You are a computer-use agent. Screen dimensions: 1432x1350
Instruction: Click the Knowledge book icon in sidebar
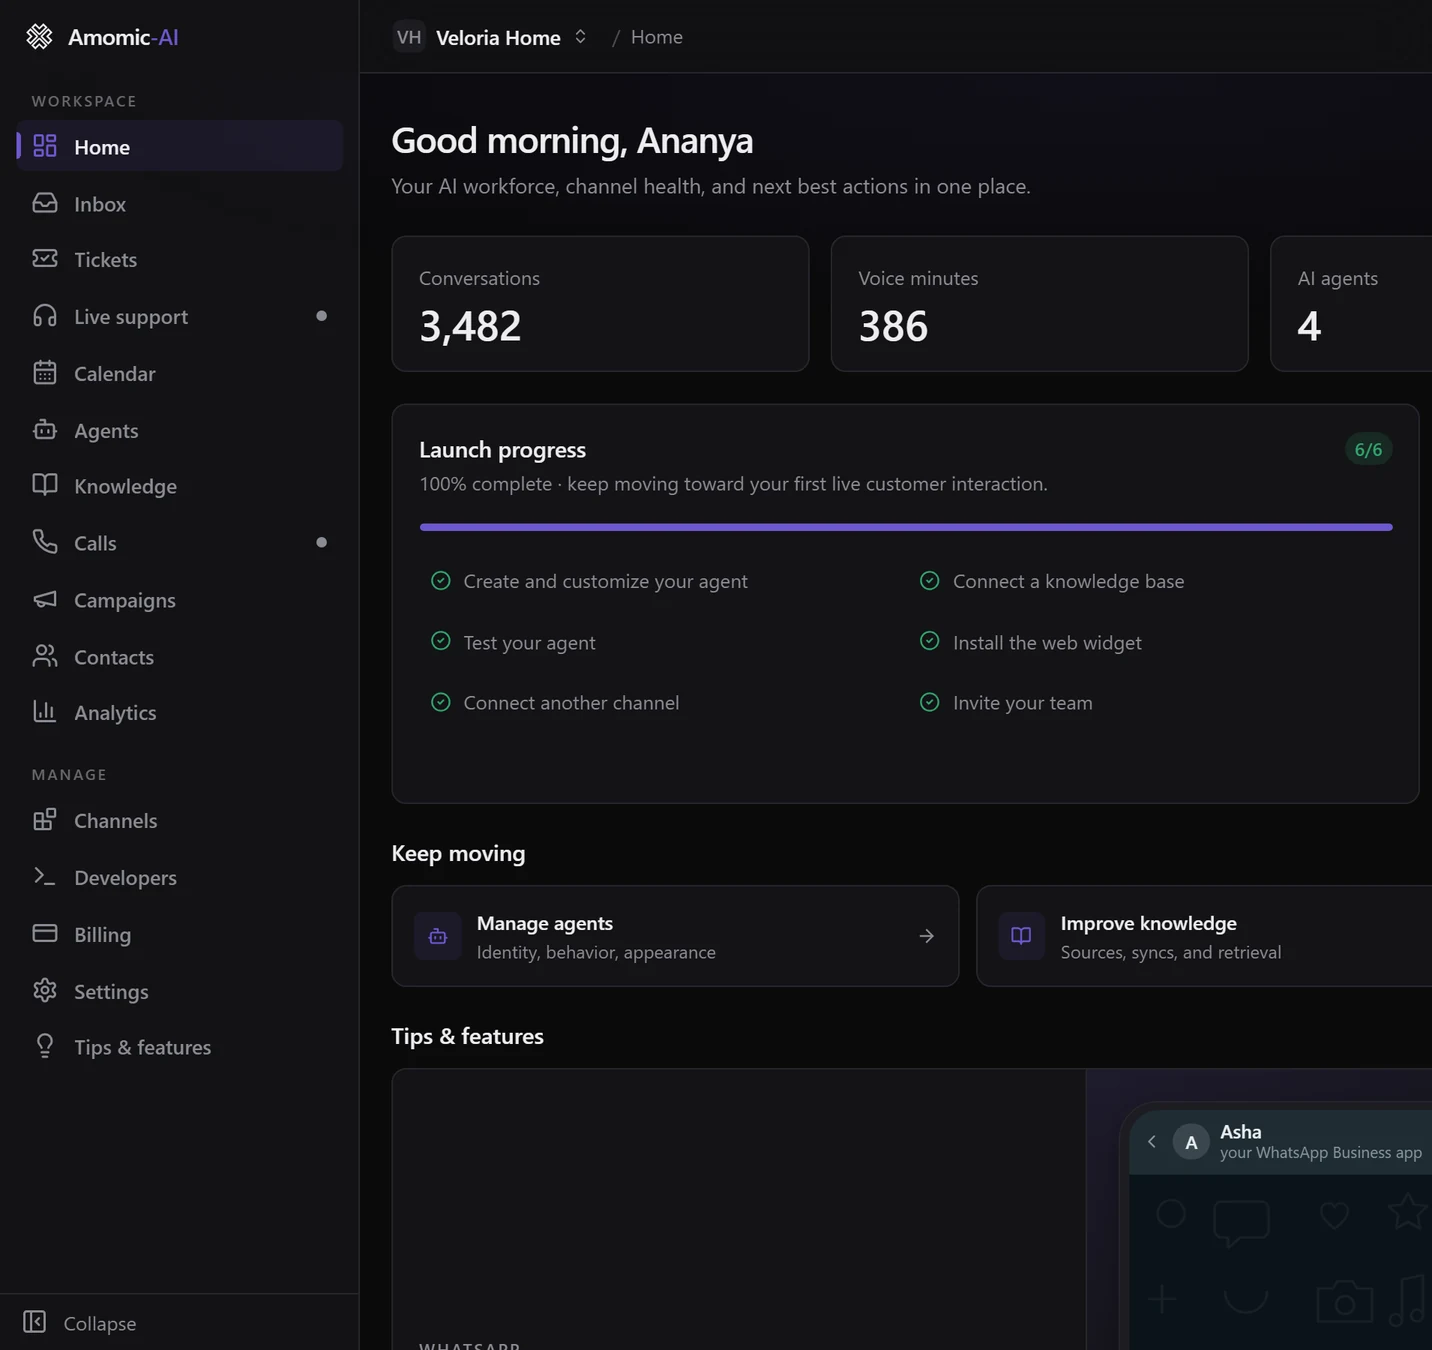[x=45, y=485]
